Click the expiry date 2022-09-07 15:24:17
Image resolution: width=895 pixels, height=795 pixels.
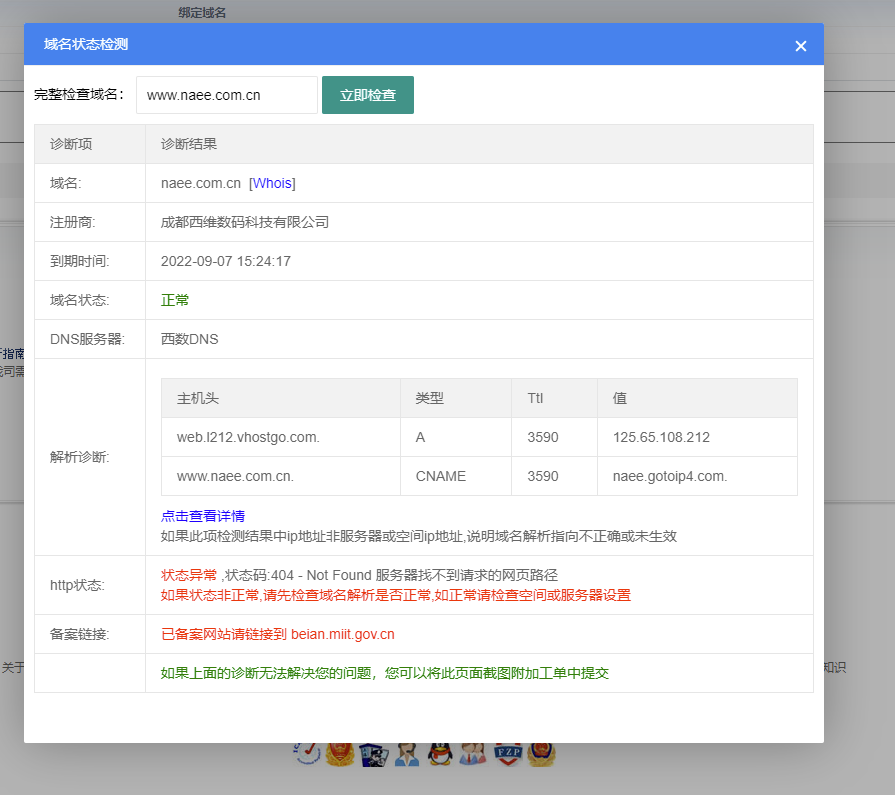[x=226, y=261]
